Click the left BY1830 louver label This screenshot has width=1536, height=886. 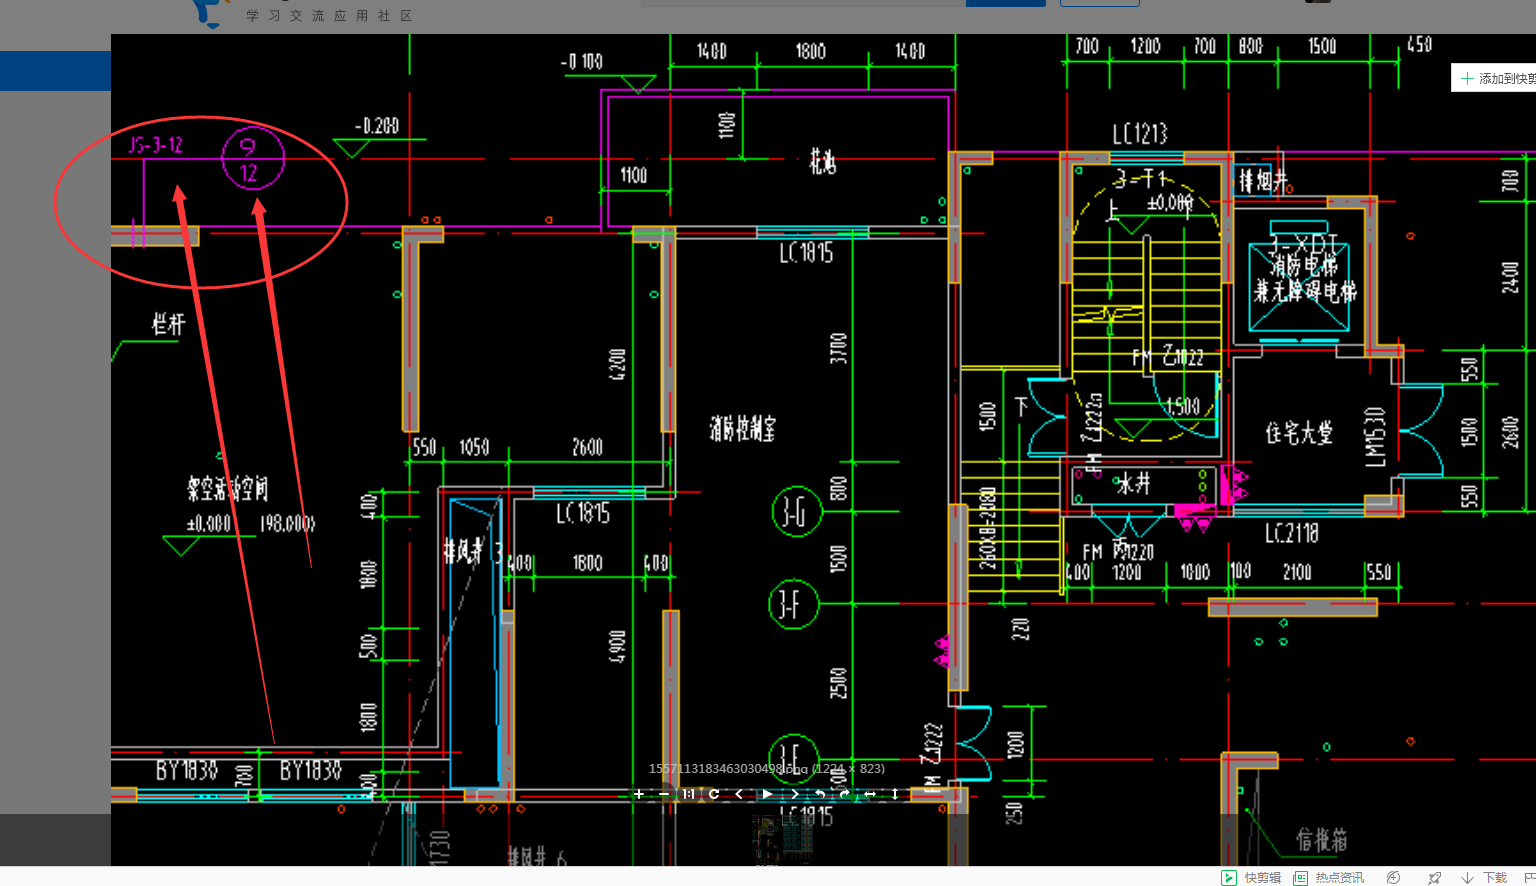coord(186,771)
